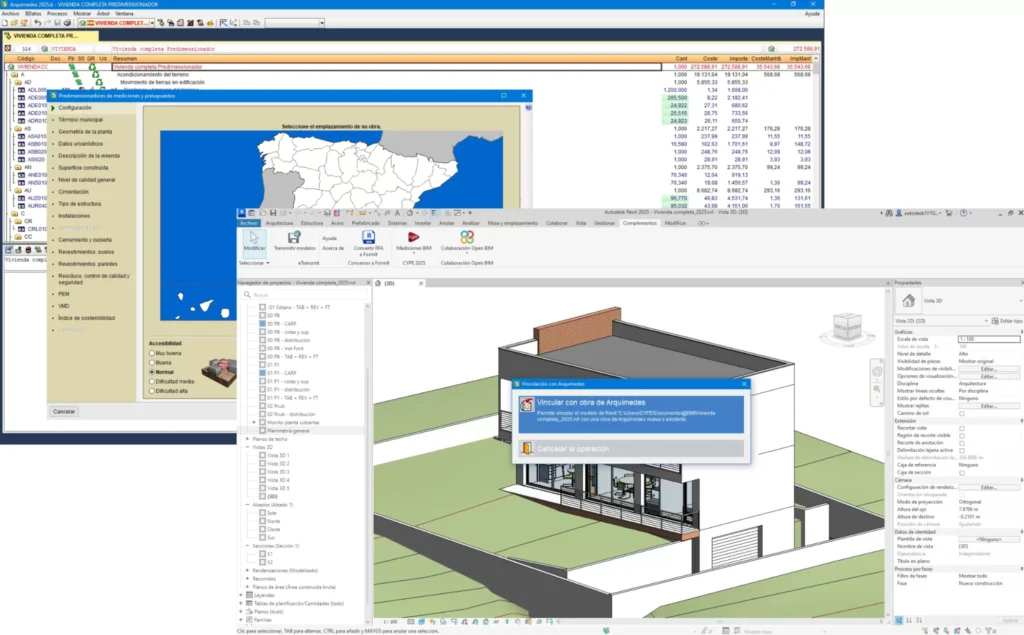Click the Cancelar button in Predimensionadores window
The height and width of the screenshot is (635, 1024).
(64, 412)
